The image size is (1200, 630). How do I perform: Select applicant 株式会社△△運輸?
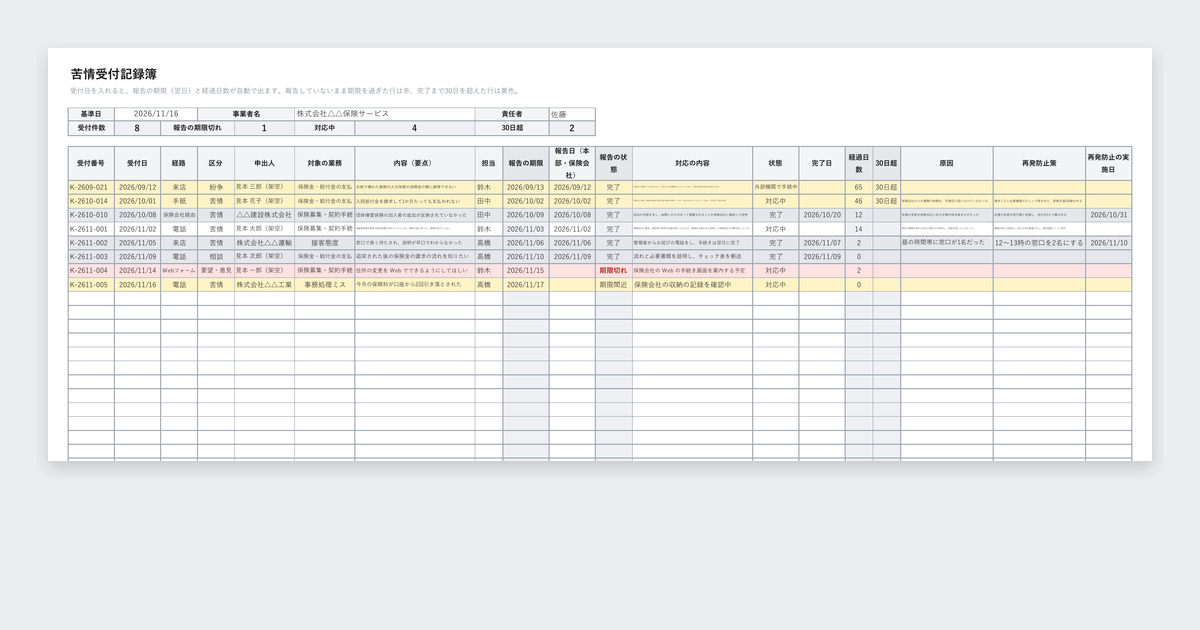264,243
